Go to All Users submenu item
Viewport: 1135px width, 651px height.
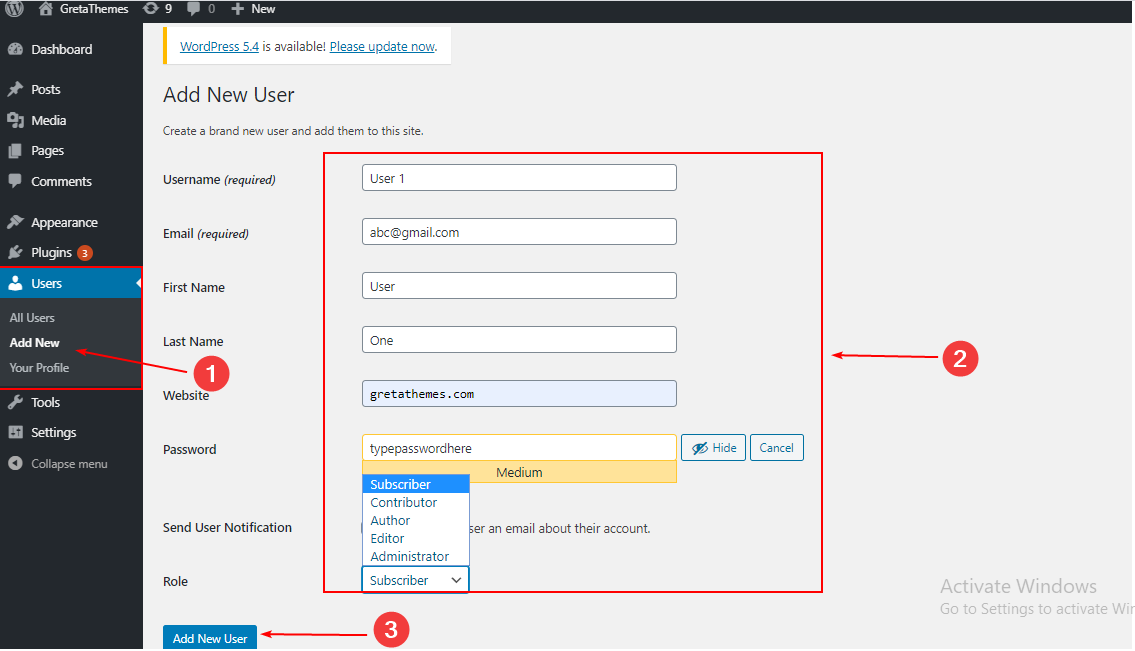tap(32, 317)
